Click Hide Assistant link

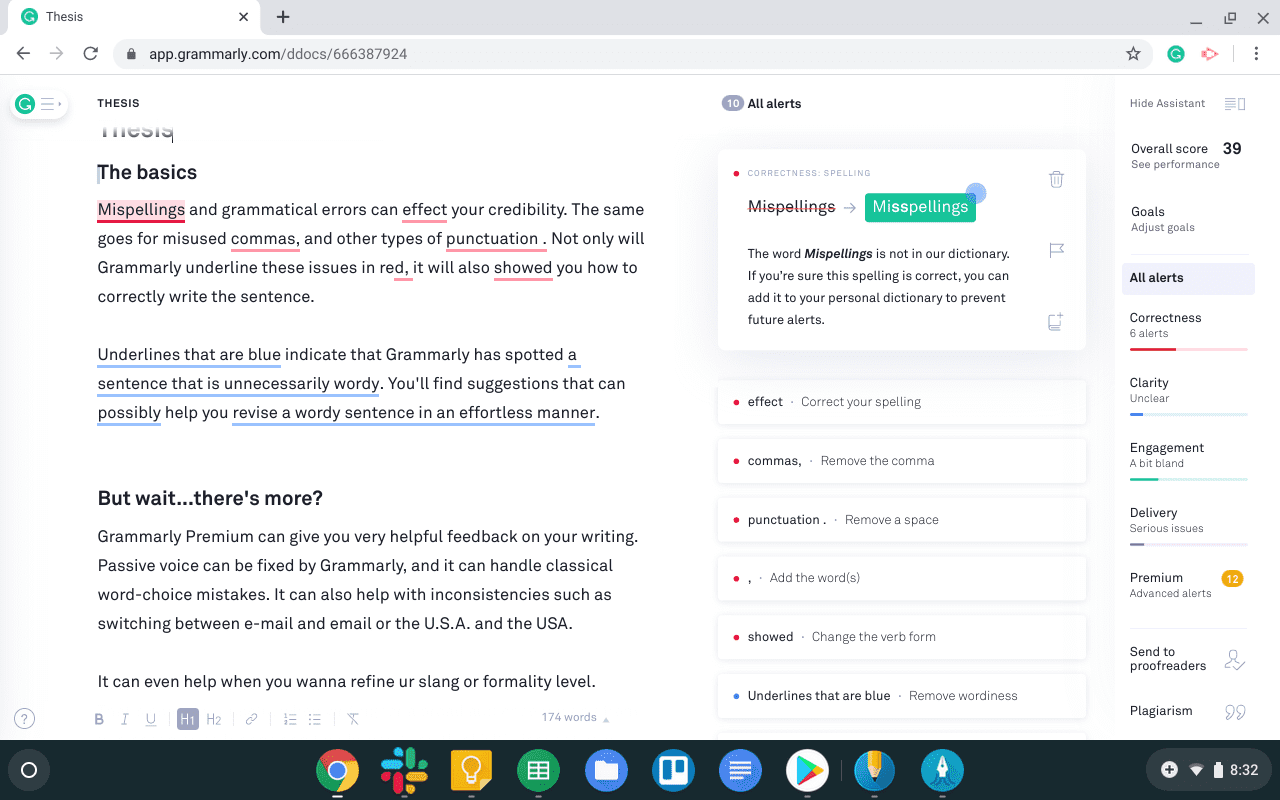1167,104
